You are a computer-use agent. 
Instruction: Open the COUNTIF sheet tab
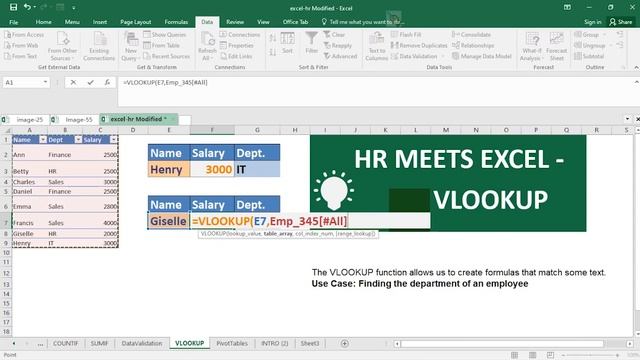65,344
